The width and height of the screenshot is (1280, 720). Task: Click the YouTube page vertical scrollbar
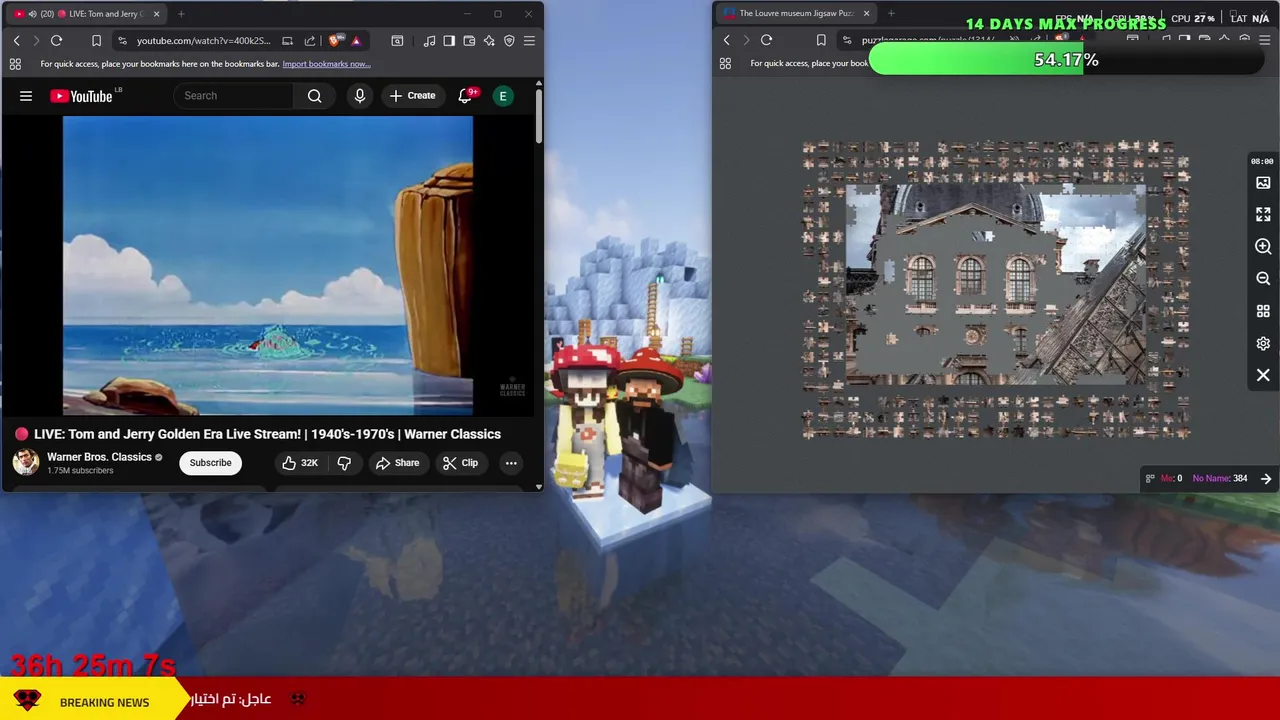539,115
